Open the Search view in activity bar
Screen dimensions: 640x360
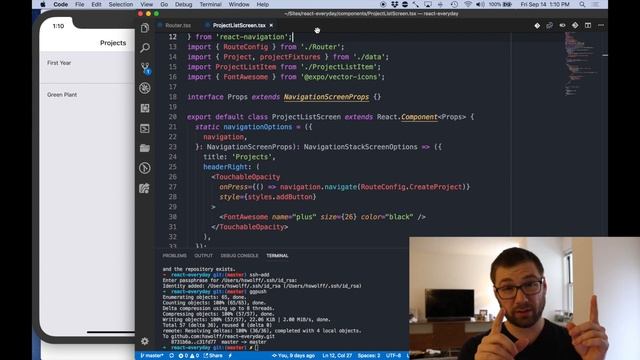coord(145,48)
